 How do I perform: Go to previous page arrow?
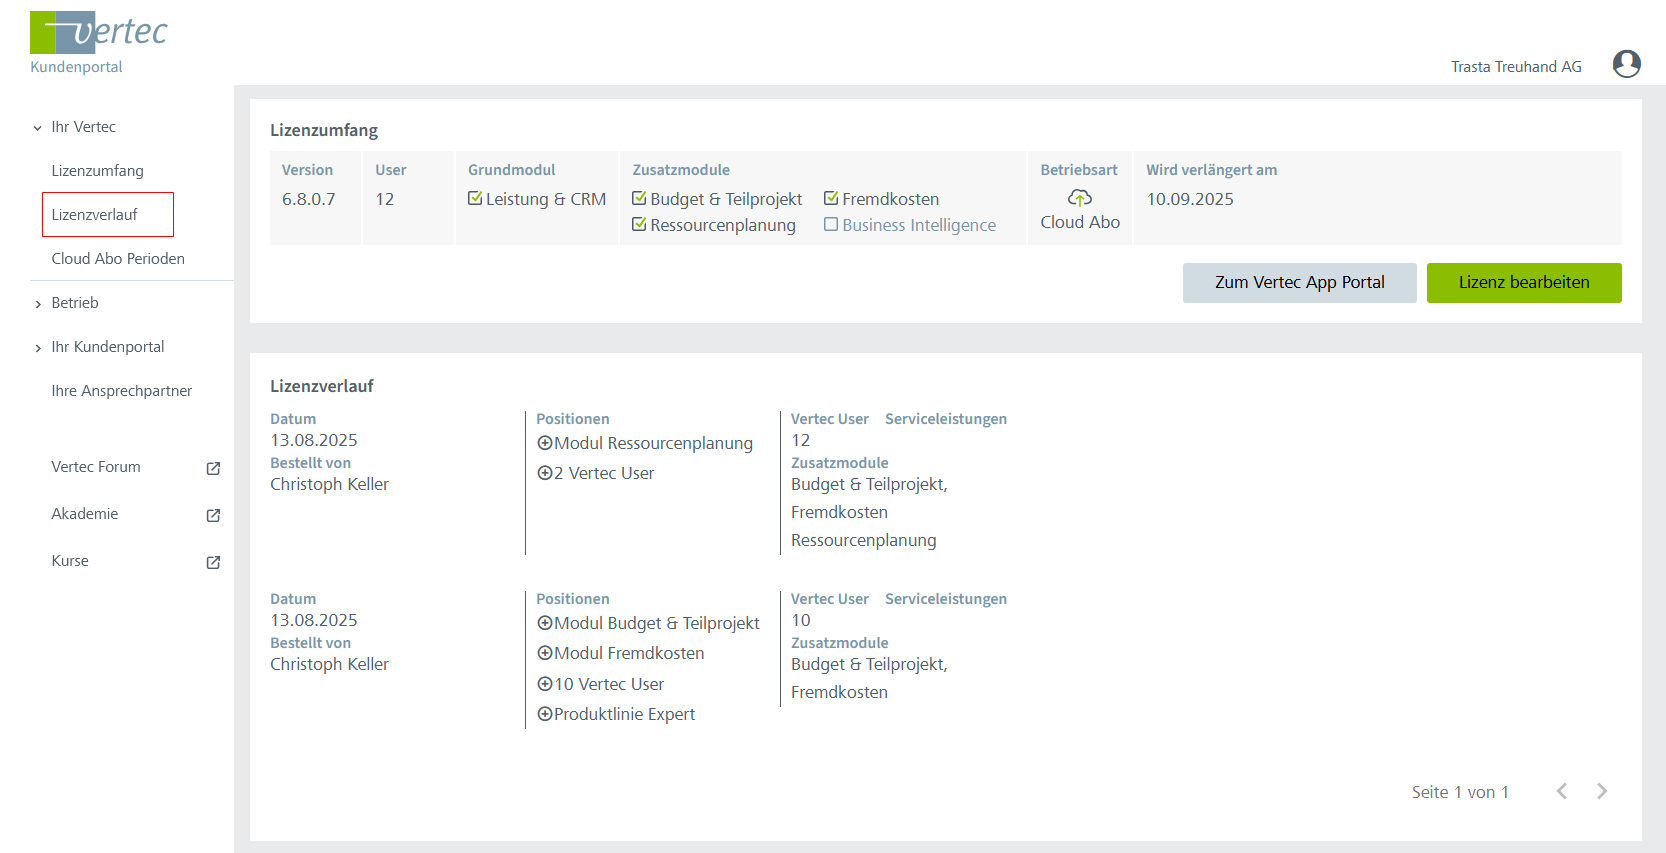[1562, 791]
